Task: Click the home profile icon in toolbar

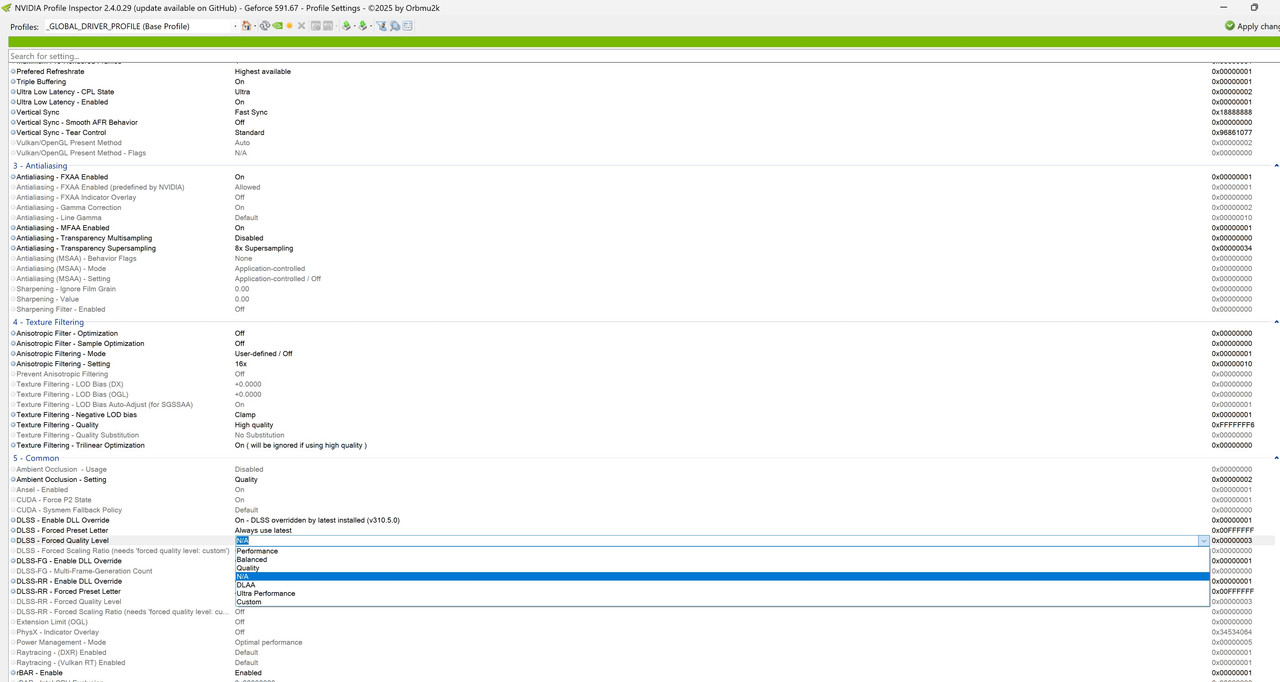Action: [246, 26]
